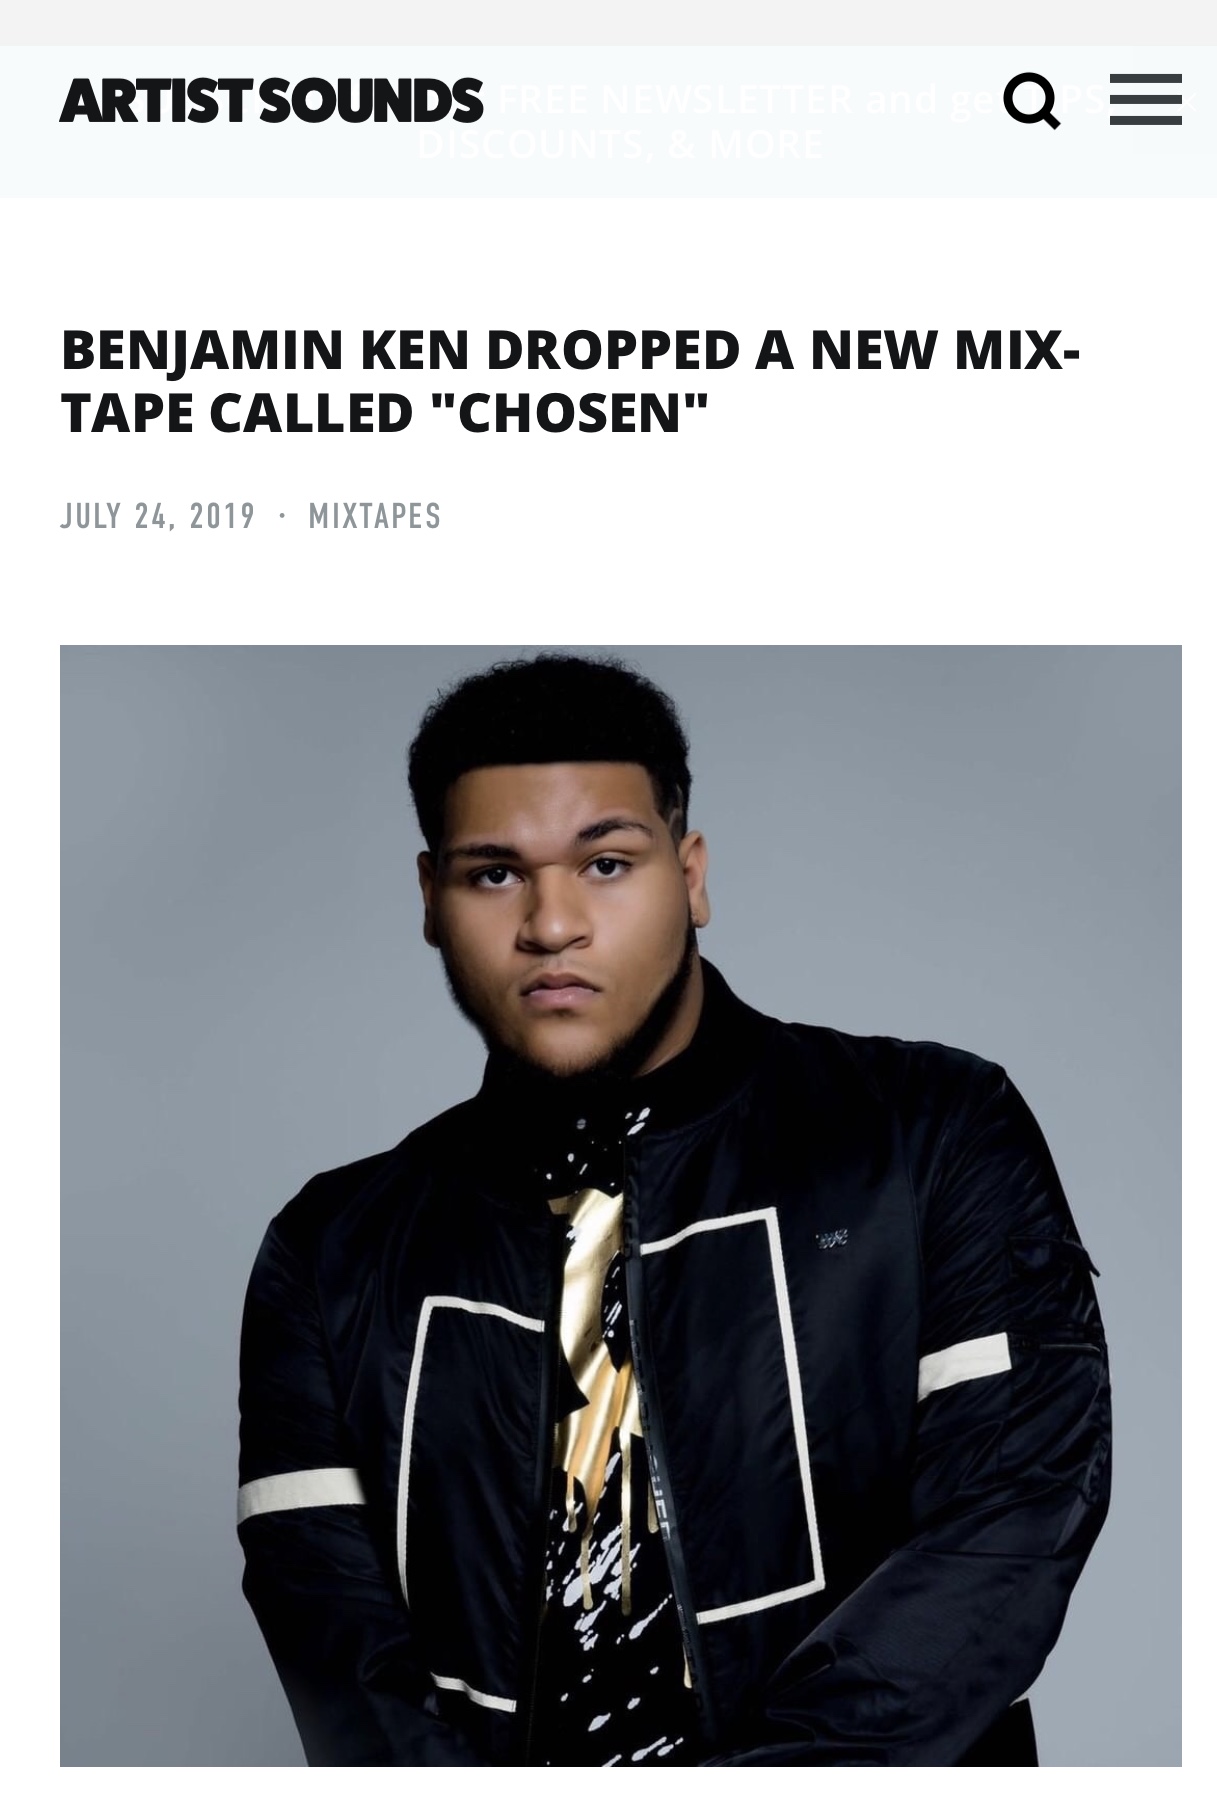Click the Artist Sounds logo
This screenshot has width=1217, height=1815.
click(271, 101)
